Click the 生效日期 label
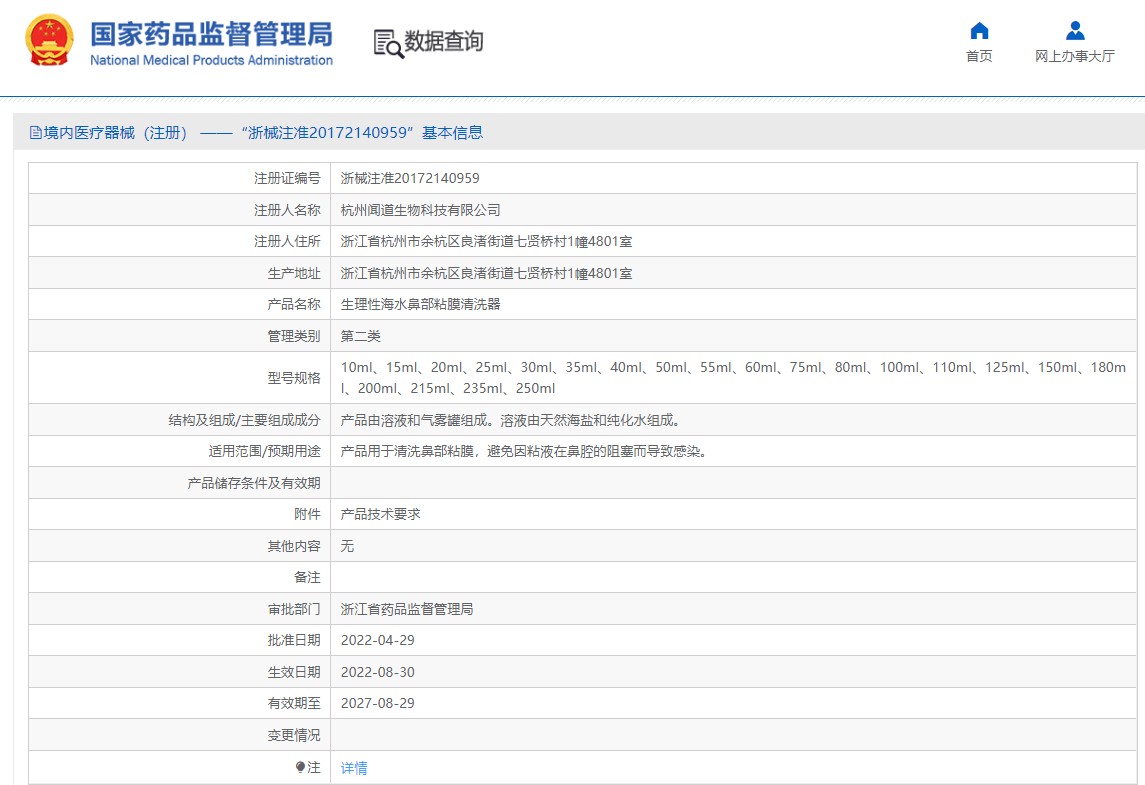Viewport: 1145px width, 785px height. pos(294,672)
